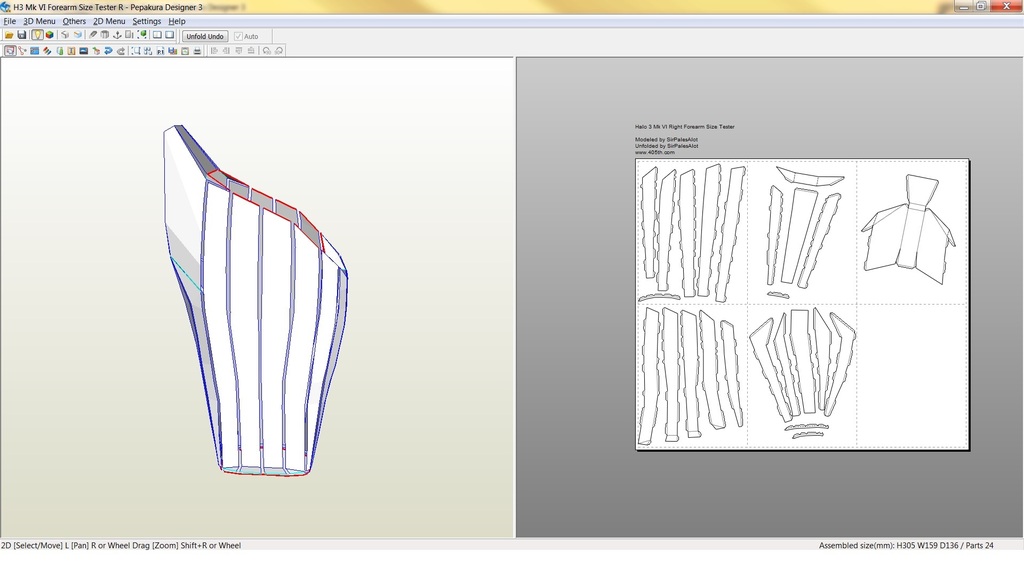The image size is (1024, 576).
Task: Click the text 'Unfolded by SirPalesAlot'
Action: [x=666, y=146]
